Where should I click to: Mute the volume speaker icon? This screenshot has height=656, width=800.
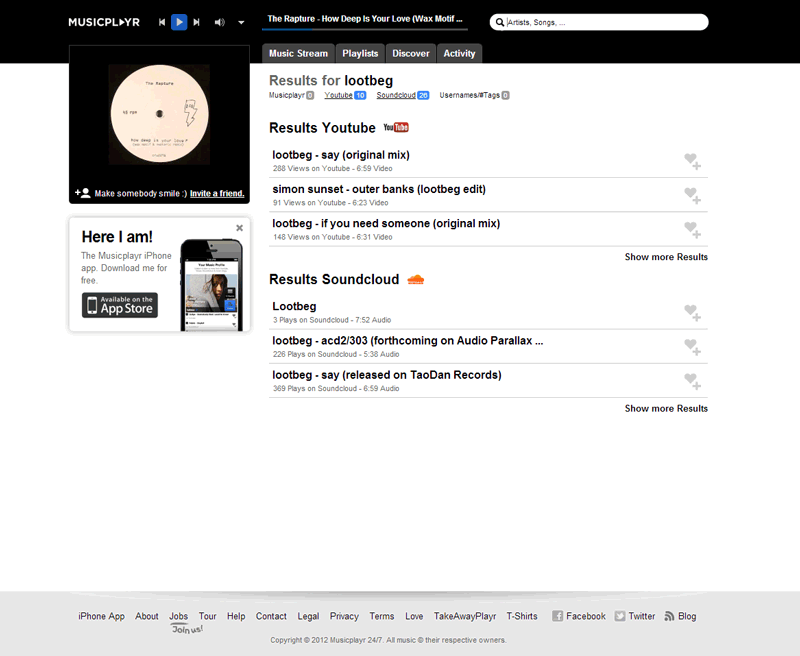(219, 22)
